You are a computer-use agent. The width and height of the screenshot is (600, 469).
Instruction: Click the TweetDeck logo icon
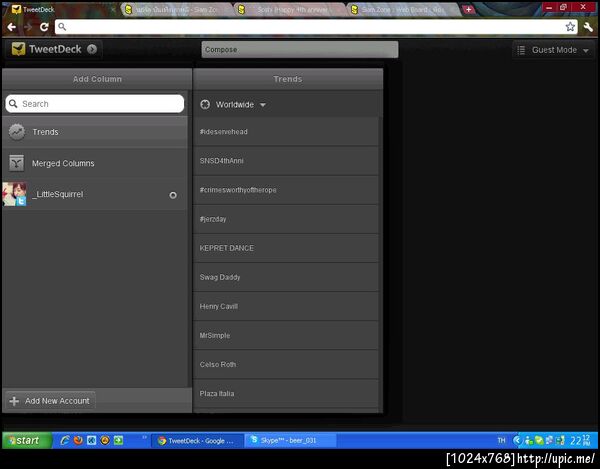pos(18,49)
